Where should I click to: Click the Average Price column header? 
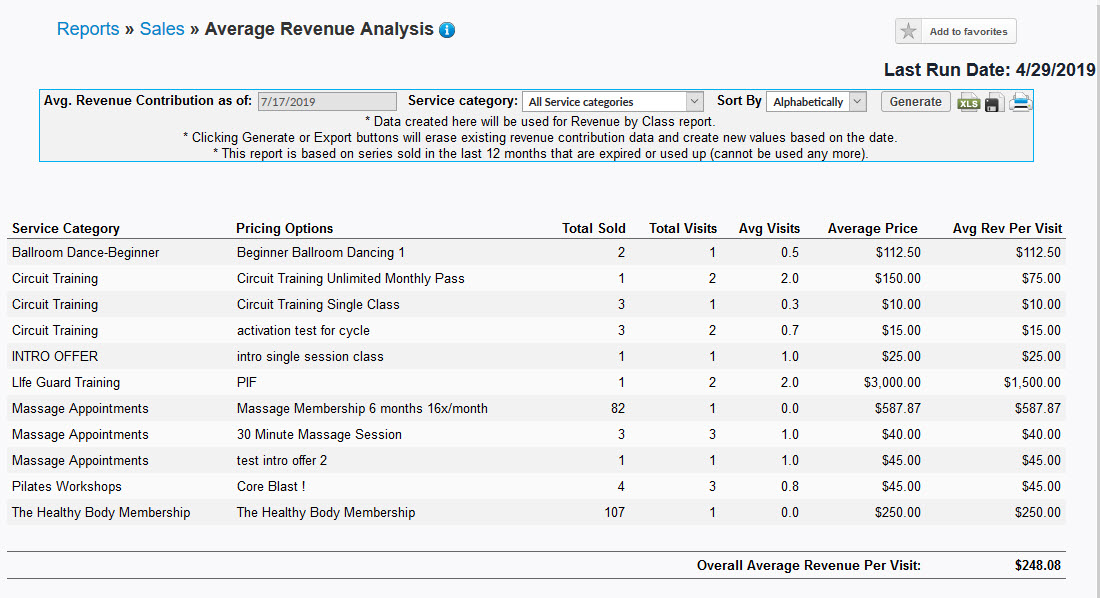pos(874,228)
